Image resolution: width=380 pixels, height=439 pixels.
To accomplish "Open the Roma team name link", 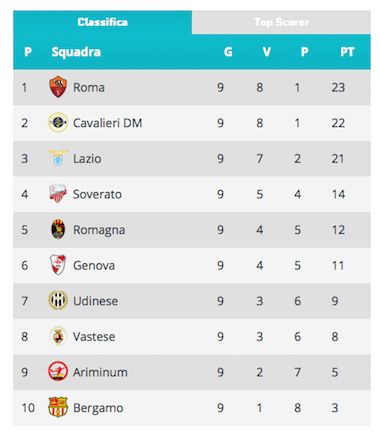I will click(x=89, y=87).
